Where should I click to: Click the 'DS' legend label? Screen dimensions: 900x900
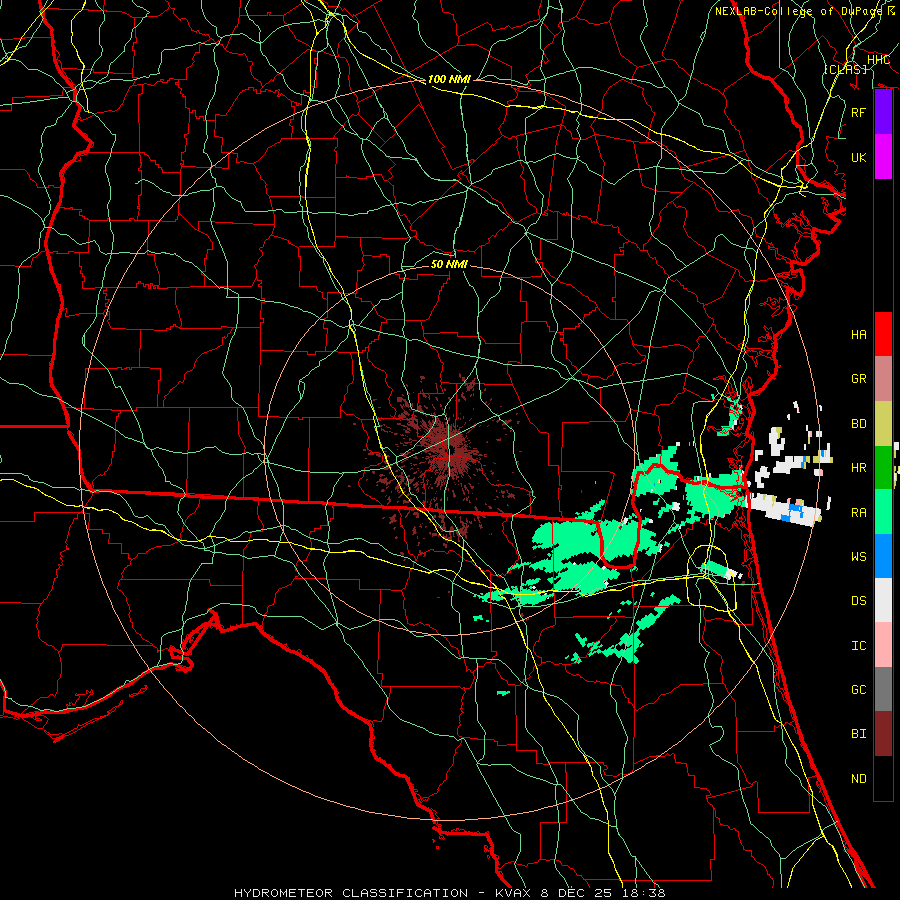(x=859, y=601)
